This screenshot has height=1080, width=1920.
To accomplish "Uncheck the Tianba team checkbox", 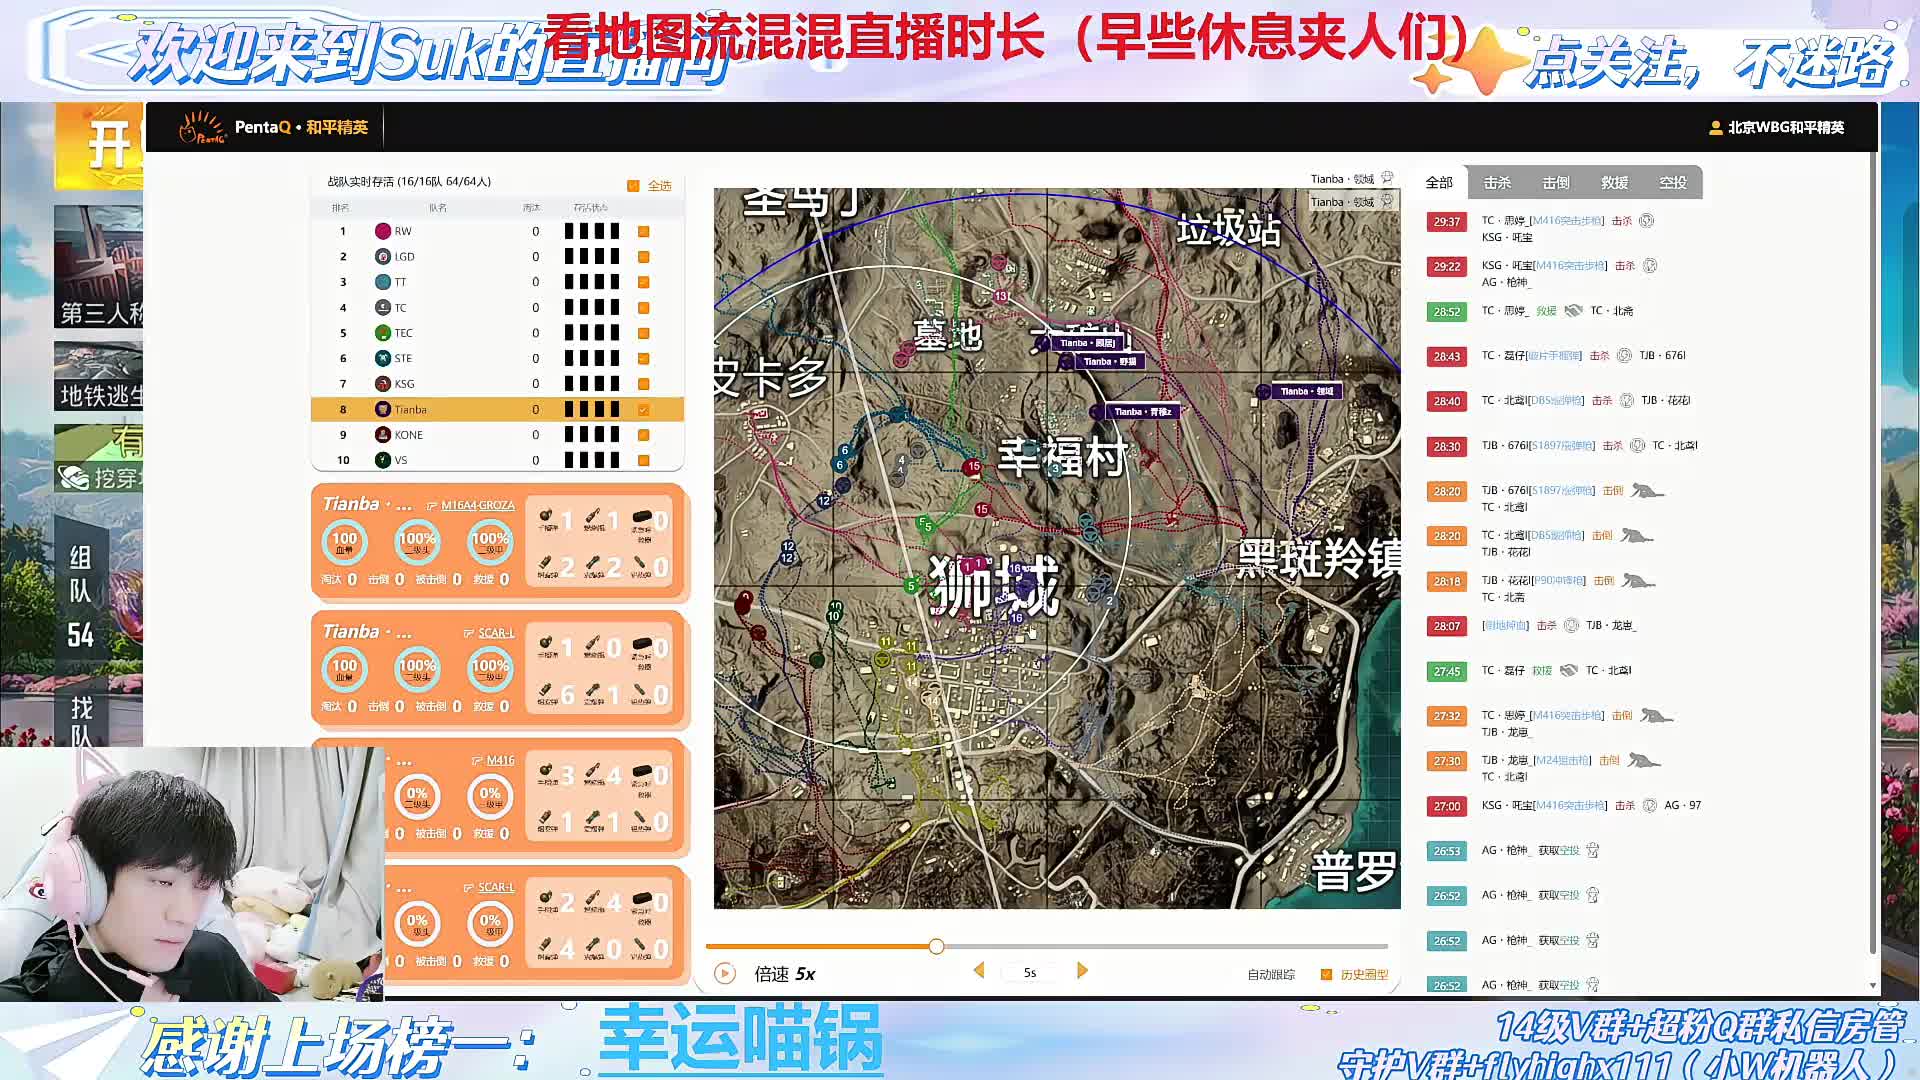I will tap(644, 409).
